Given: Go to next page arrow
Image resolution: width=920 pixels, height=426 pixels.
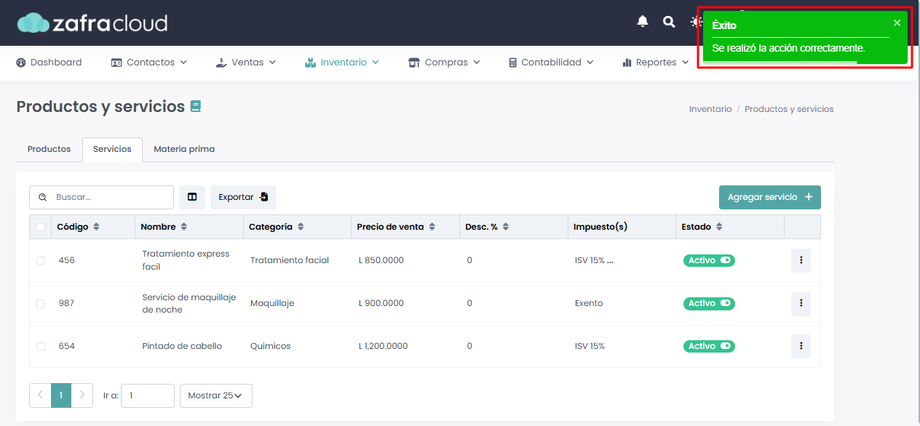Looking at the screenshot, I should tap(82, 395).
